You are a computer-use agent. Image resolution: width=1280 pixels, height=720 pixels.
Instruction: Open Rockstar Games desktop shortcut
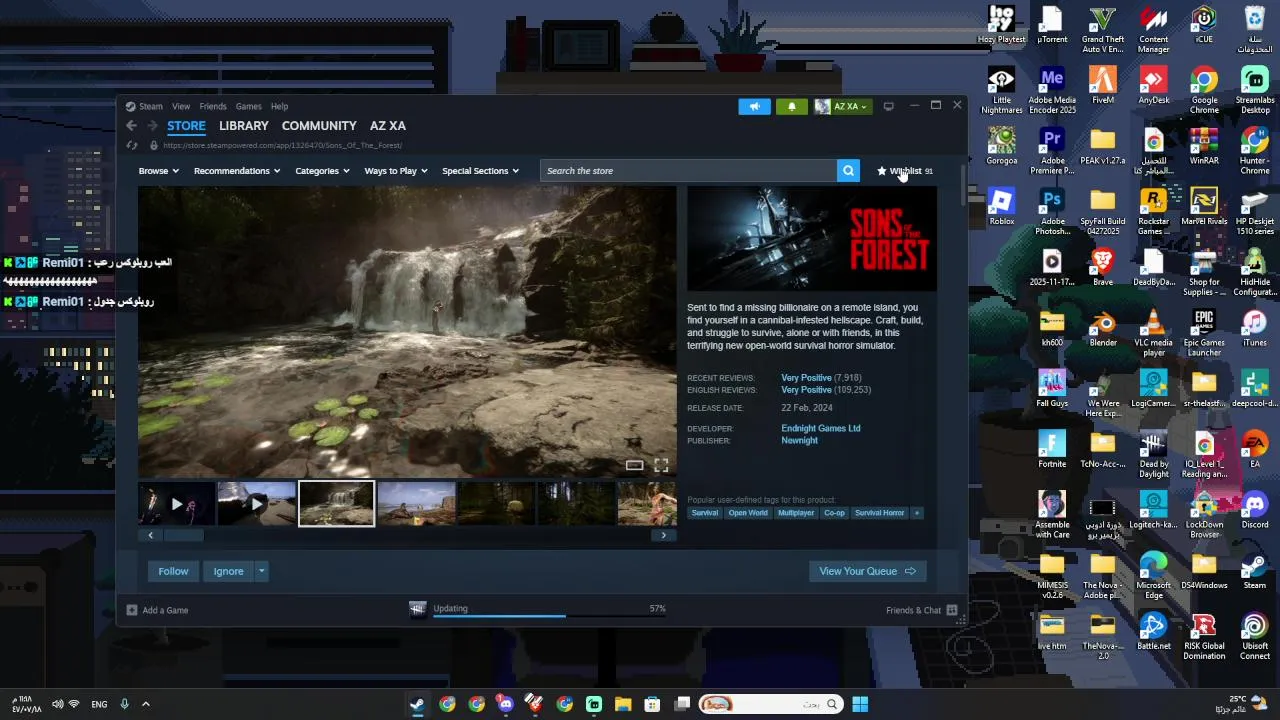pos(1153,212)
